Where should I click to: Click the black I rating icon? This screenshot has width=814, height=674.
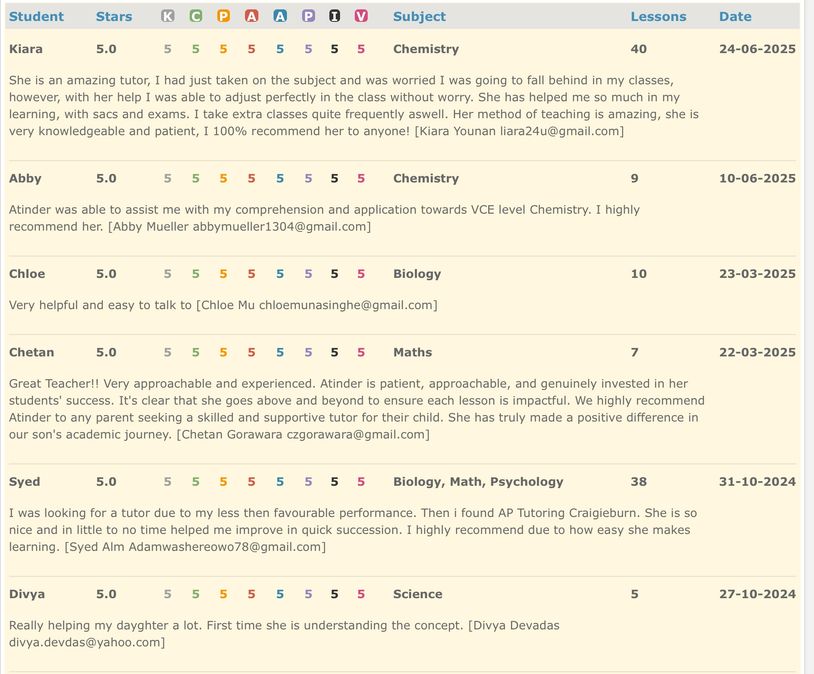(335, 16)
